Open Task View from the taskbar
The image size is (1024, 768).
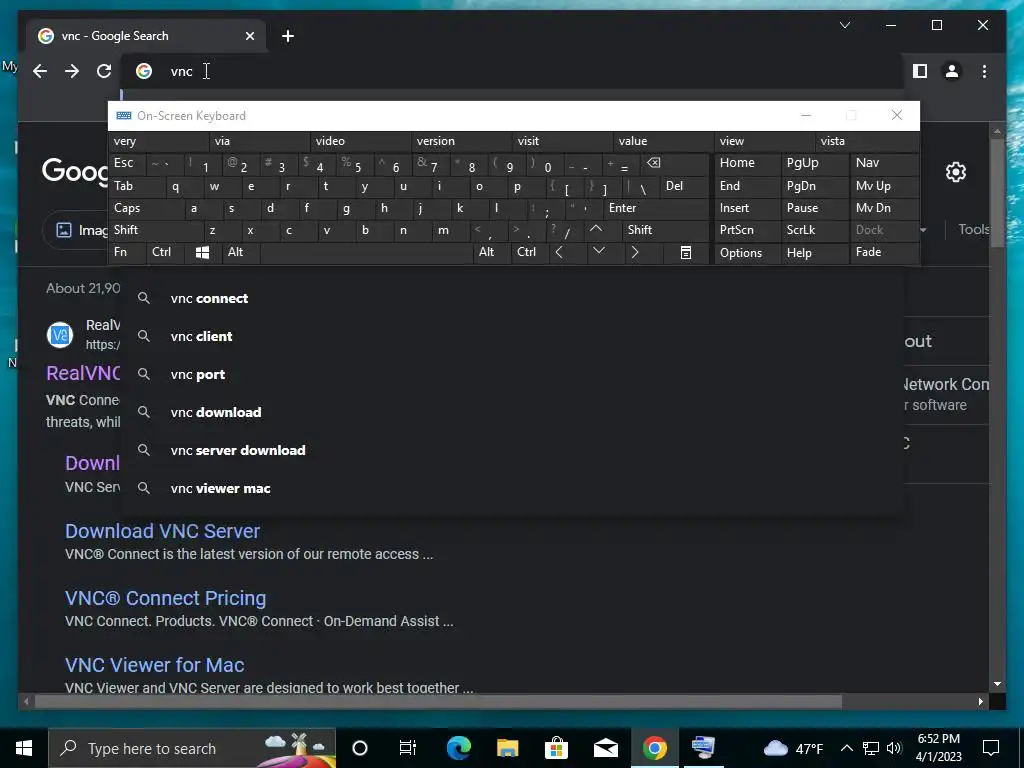tap(408, 748)
